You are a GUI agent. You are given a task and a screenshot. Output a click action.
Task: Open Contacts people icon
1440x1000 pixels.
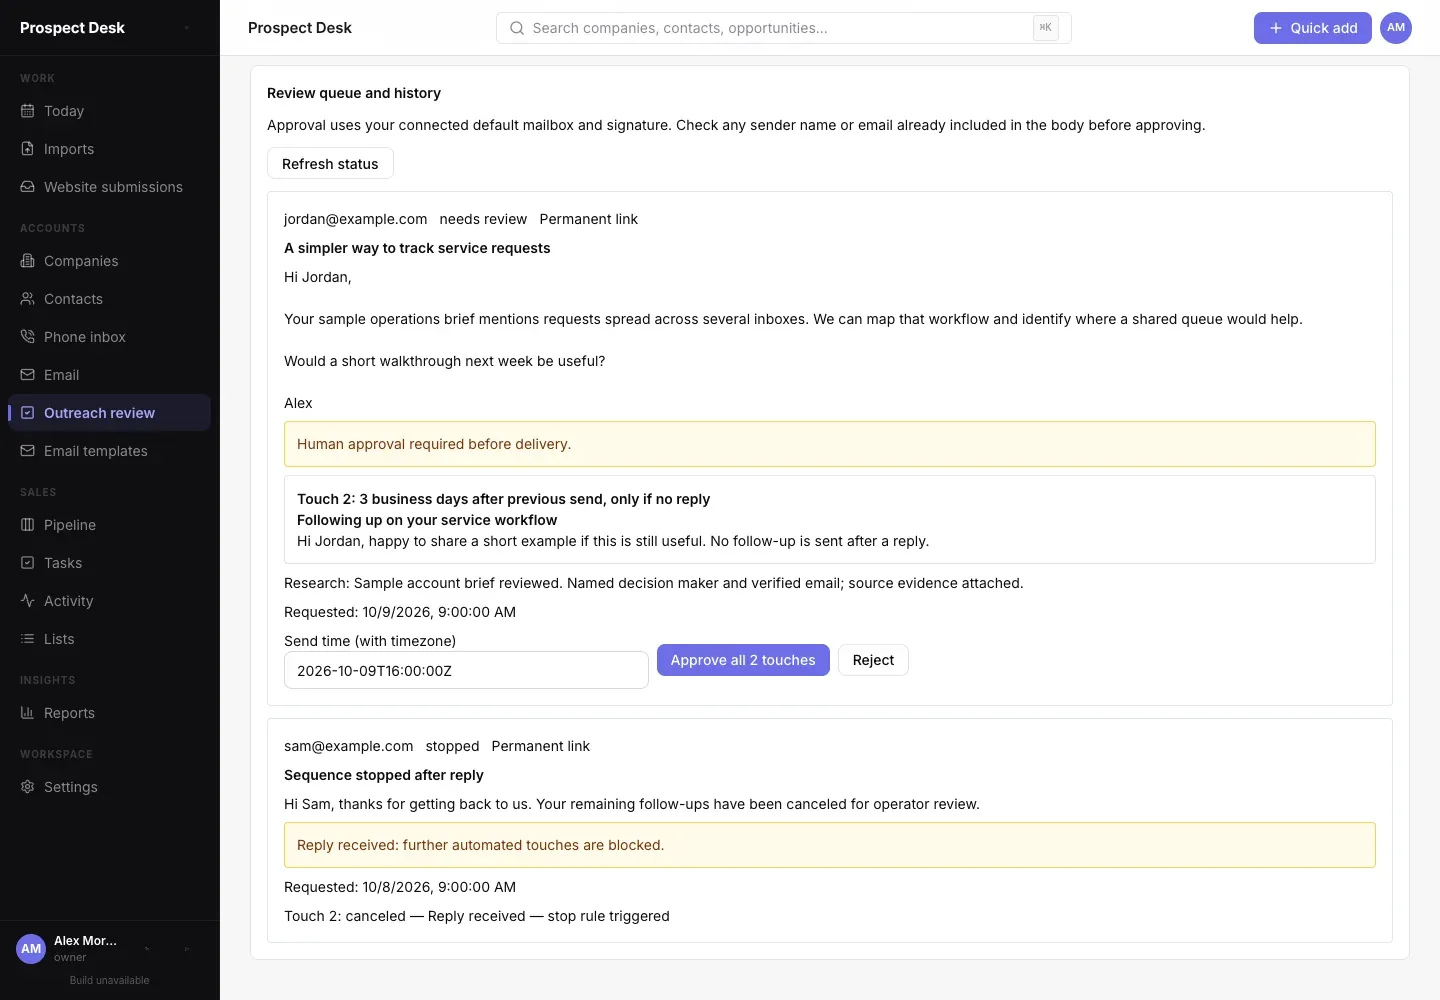pos(28,299)
